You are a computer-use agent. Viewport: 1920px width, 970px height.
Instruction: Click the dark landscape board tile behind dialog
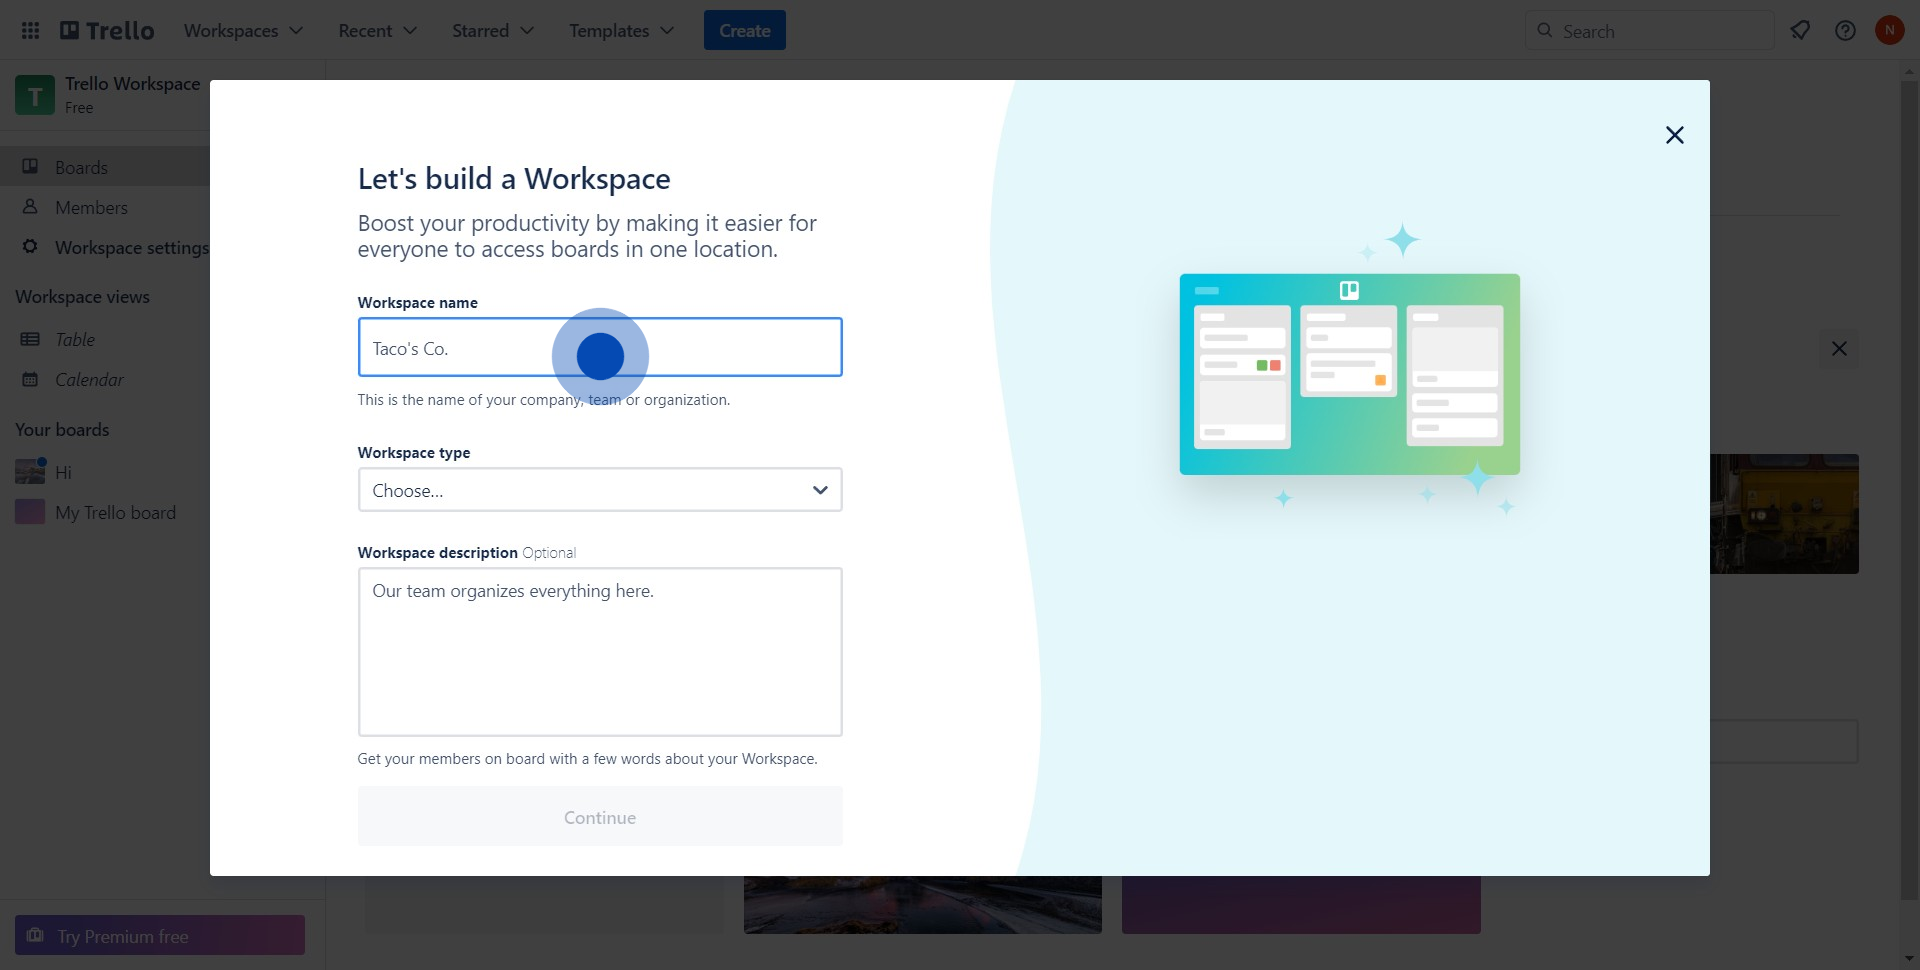922,905
